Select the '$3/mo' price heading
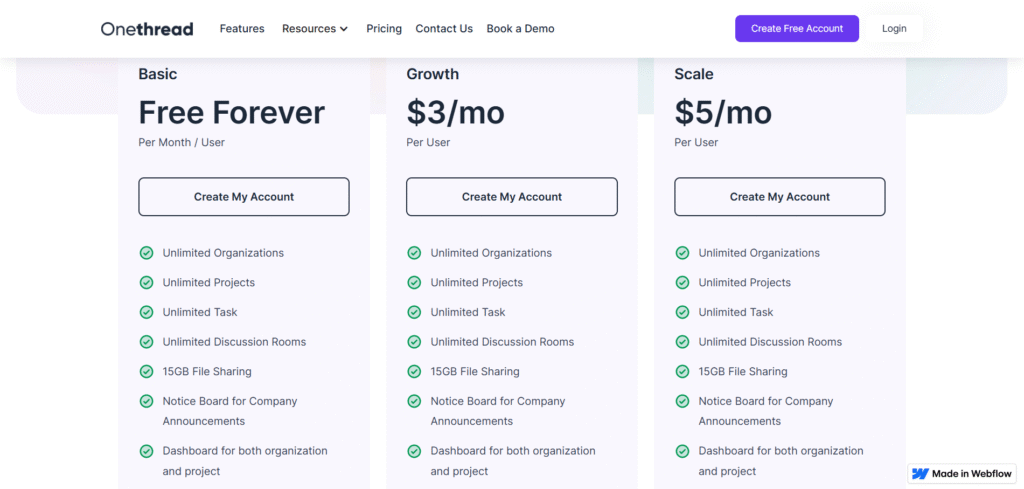This screenshot has height=489, width=1024. pos(455,112)
